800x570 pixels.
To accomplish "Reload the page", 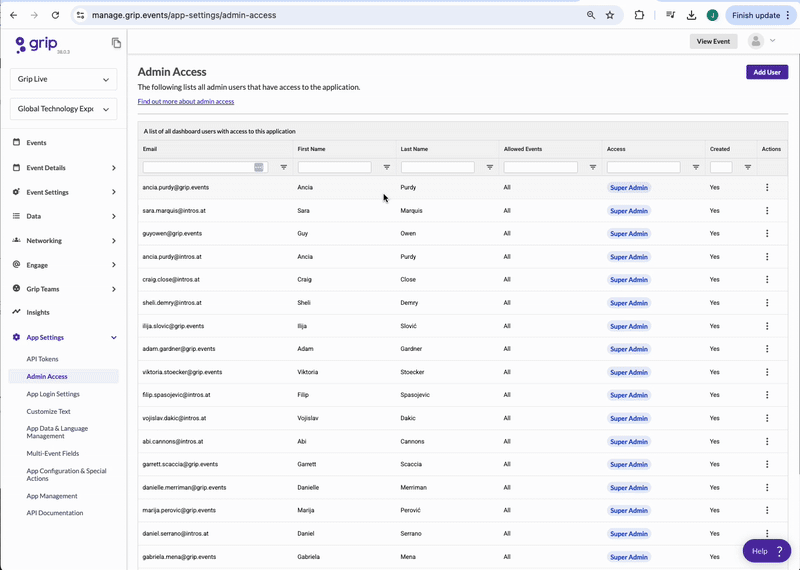I will (55, 15).
